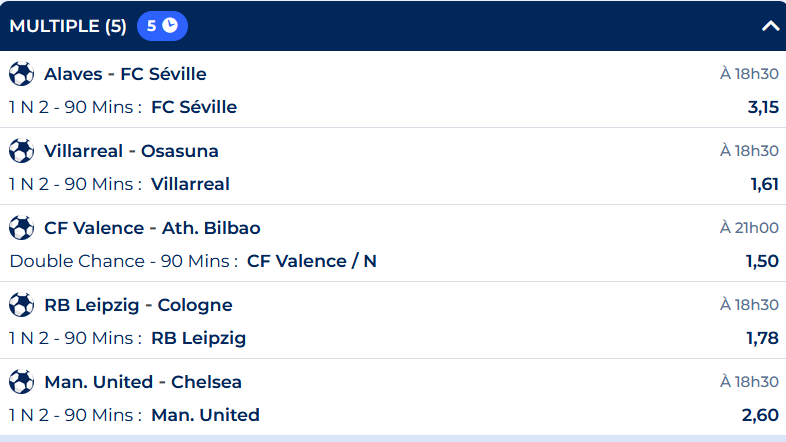Screen dimensions: 786x442
Task: Open the Villarreal - Osasuna match
Action: coord(131,151)
